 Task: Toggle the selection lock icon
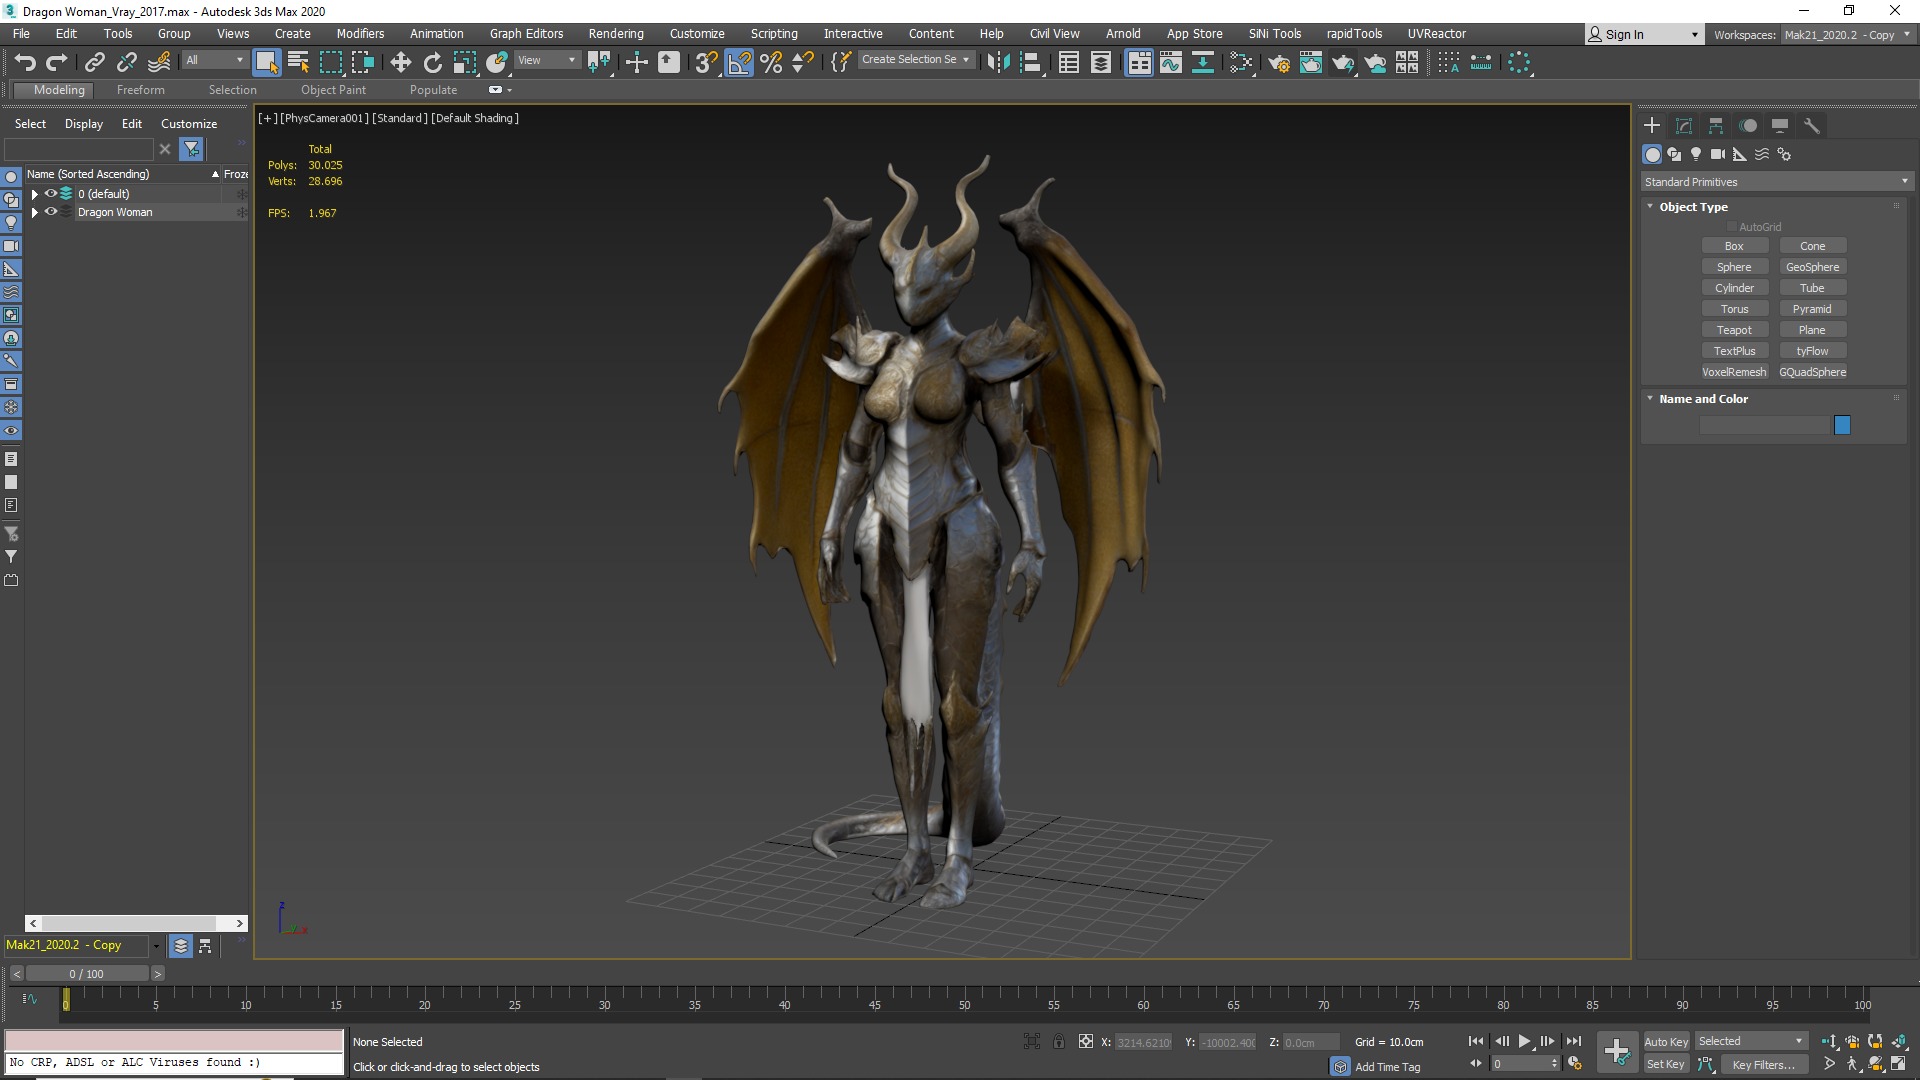click(x=1058, y=1042)
